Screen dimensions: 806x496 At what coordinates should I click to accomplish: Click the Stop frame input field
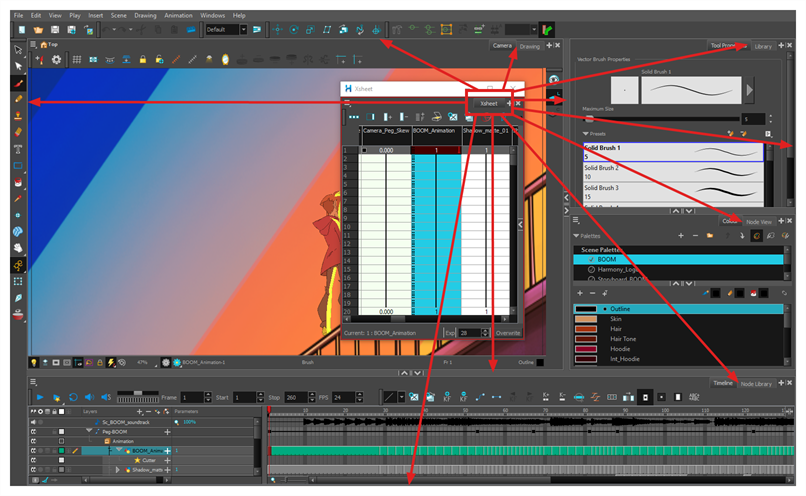tap(295, 397)
